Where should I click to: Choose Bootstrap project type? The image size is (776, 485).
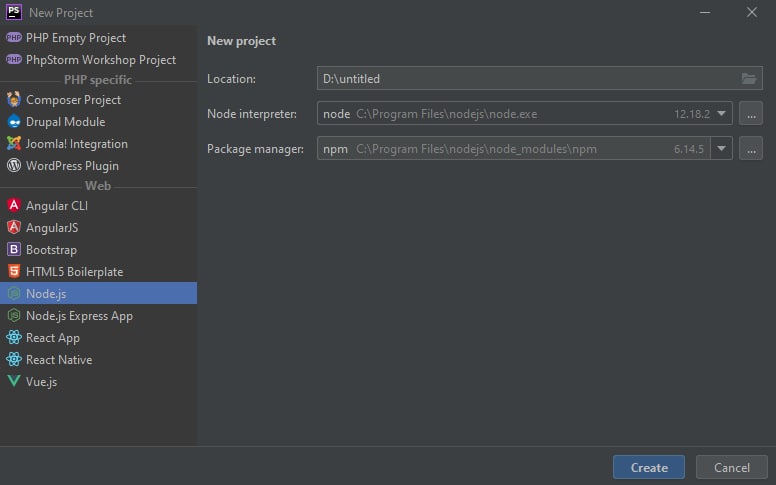(98, 249)
